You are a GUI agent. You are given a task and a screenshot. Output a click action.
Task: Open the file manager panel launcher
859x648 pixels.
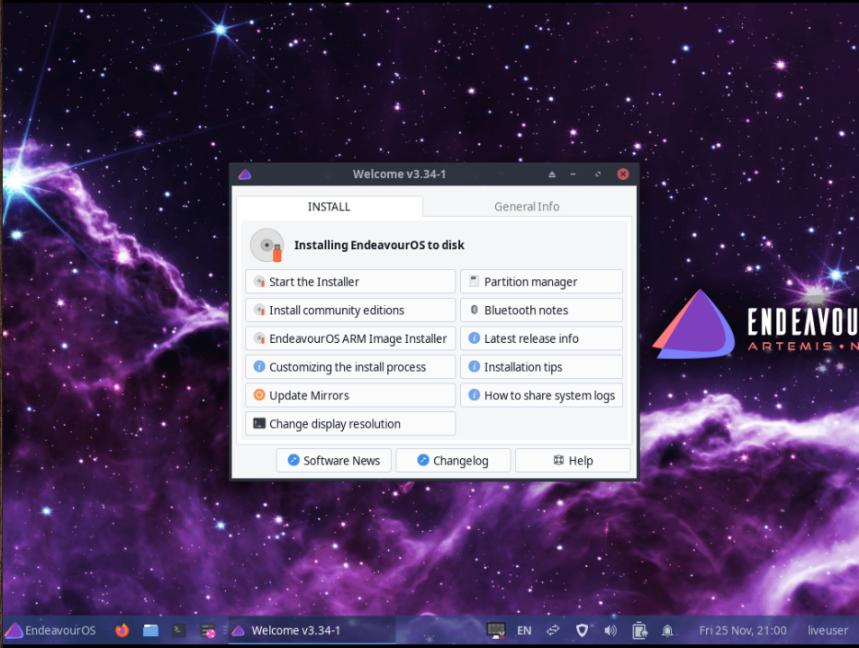tap(151, 630)
